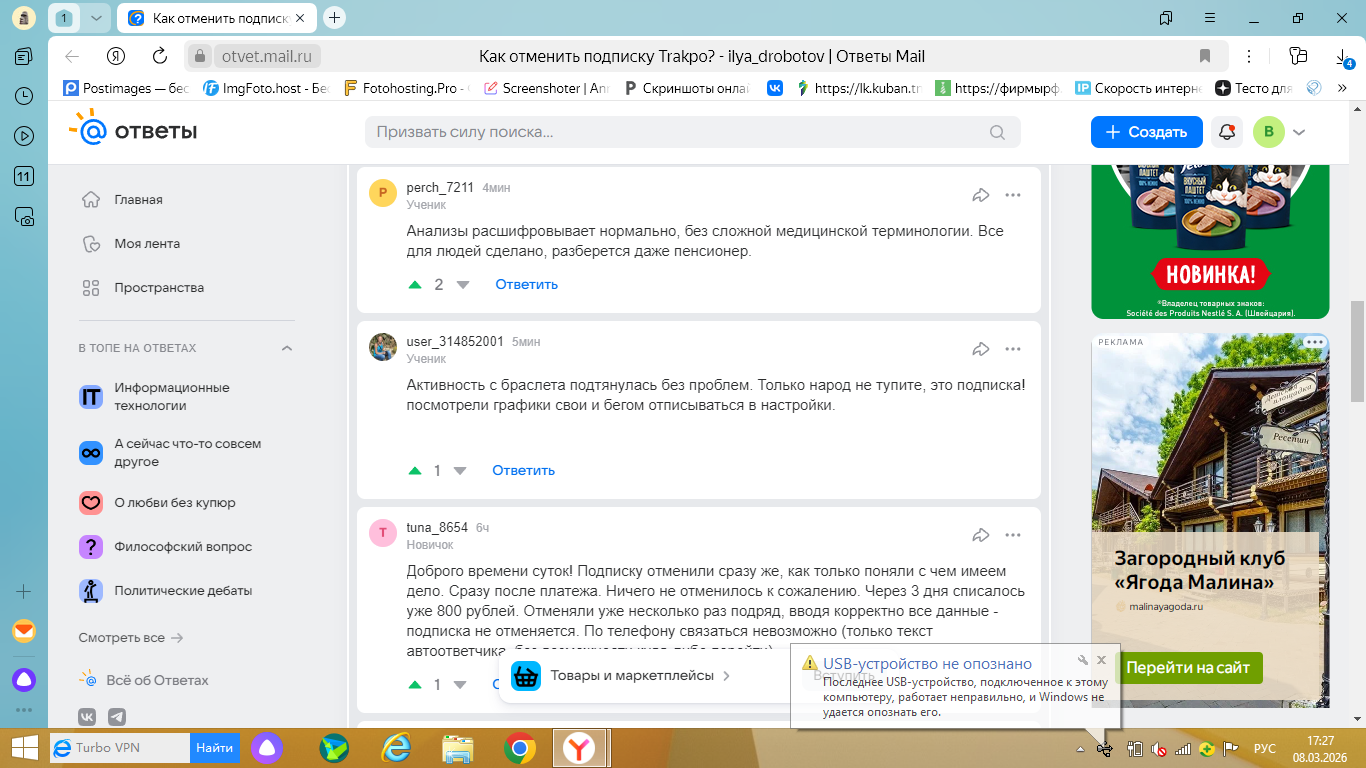
Task: Downvote the answer by user_314852001
Action: coord(460,471)
